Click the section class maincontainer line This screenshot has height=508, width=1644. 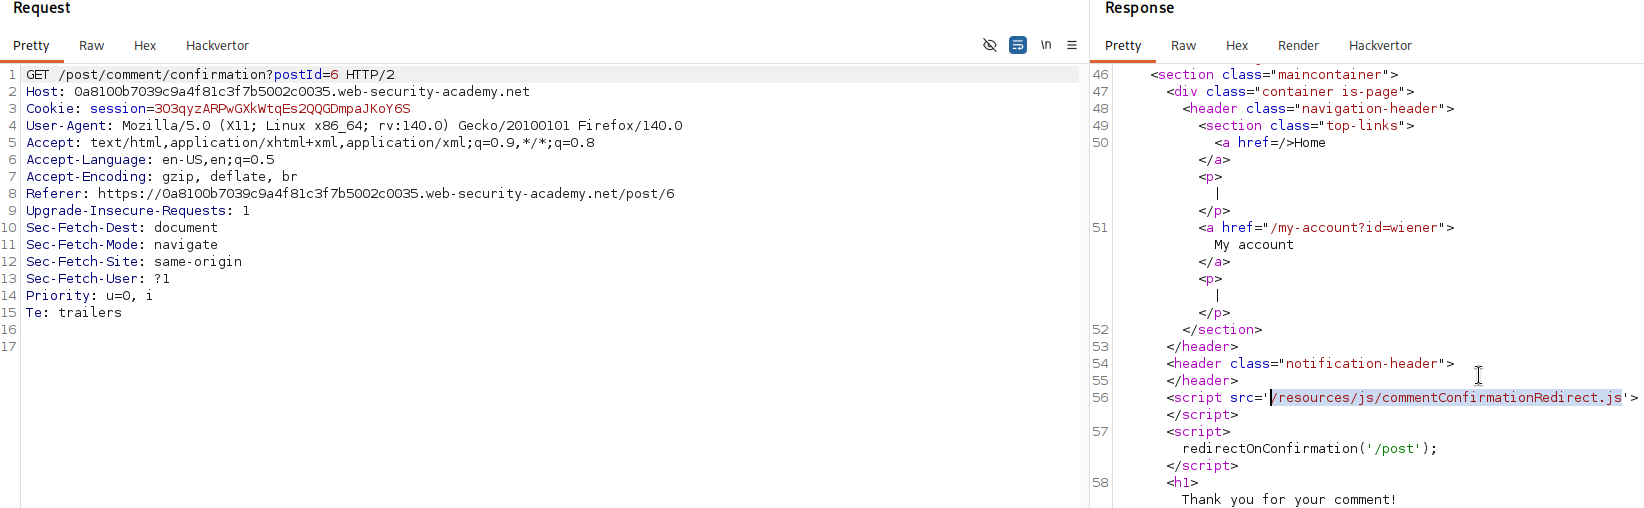[1274, 75]
